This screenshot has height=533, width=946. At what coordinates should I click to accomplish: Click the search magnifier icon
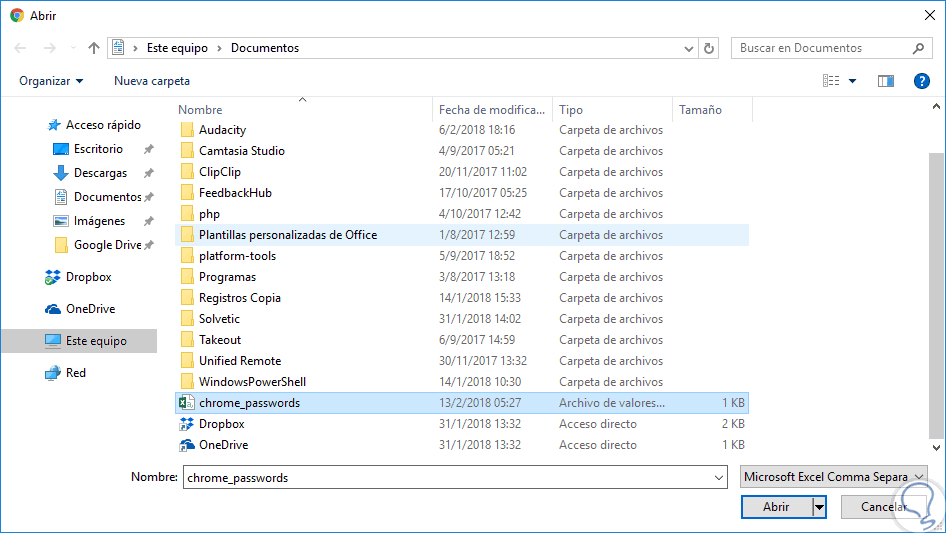pyautogui.click(x=918, y=48)
